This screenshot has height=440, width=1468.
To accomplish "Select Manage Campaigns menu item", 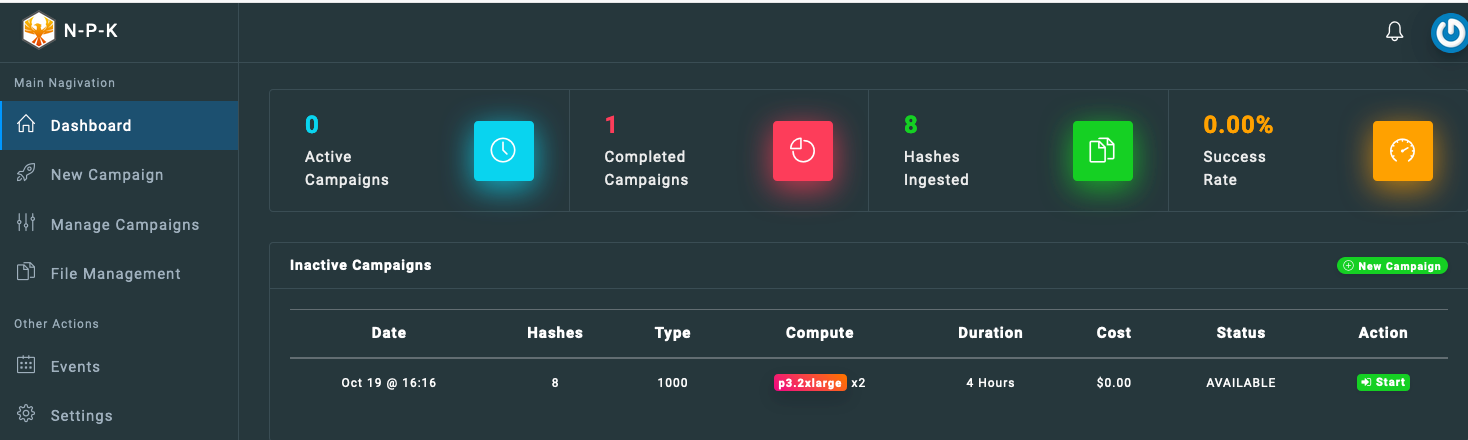I will (125, 224).
